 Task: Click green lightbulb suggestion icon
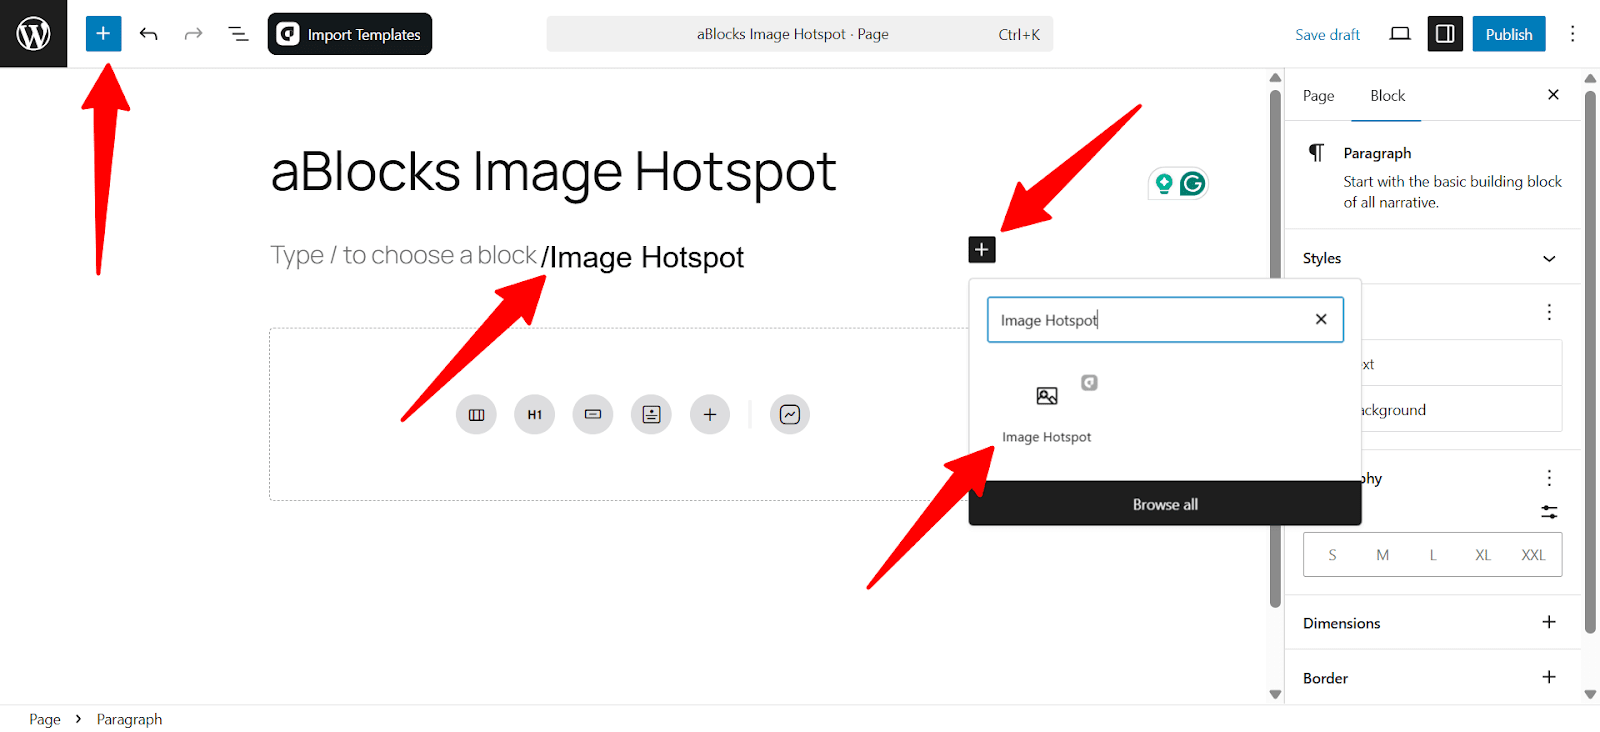1164,184
